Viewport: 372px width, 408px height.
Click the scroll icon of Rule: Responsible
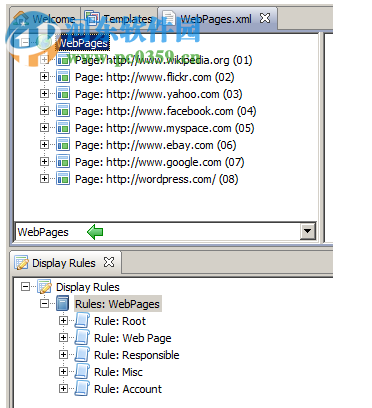82,355
